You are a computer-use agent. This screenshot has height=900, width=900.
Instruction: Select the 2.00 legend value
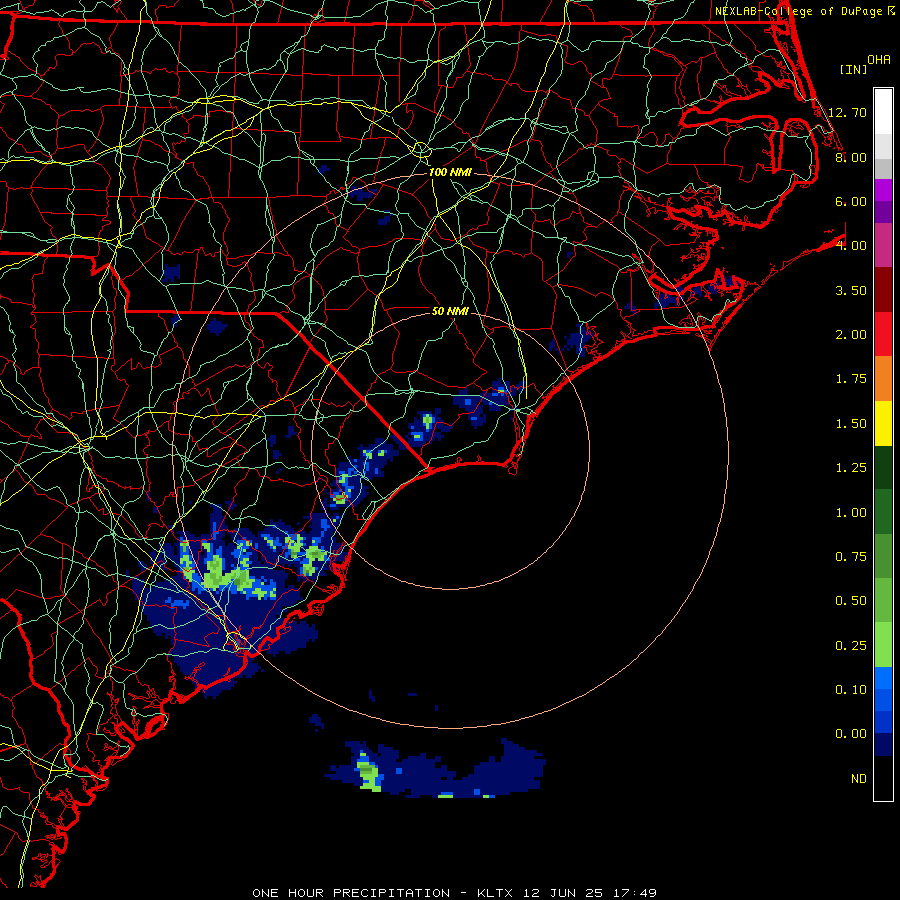(x=850, y=335)
